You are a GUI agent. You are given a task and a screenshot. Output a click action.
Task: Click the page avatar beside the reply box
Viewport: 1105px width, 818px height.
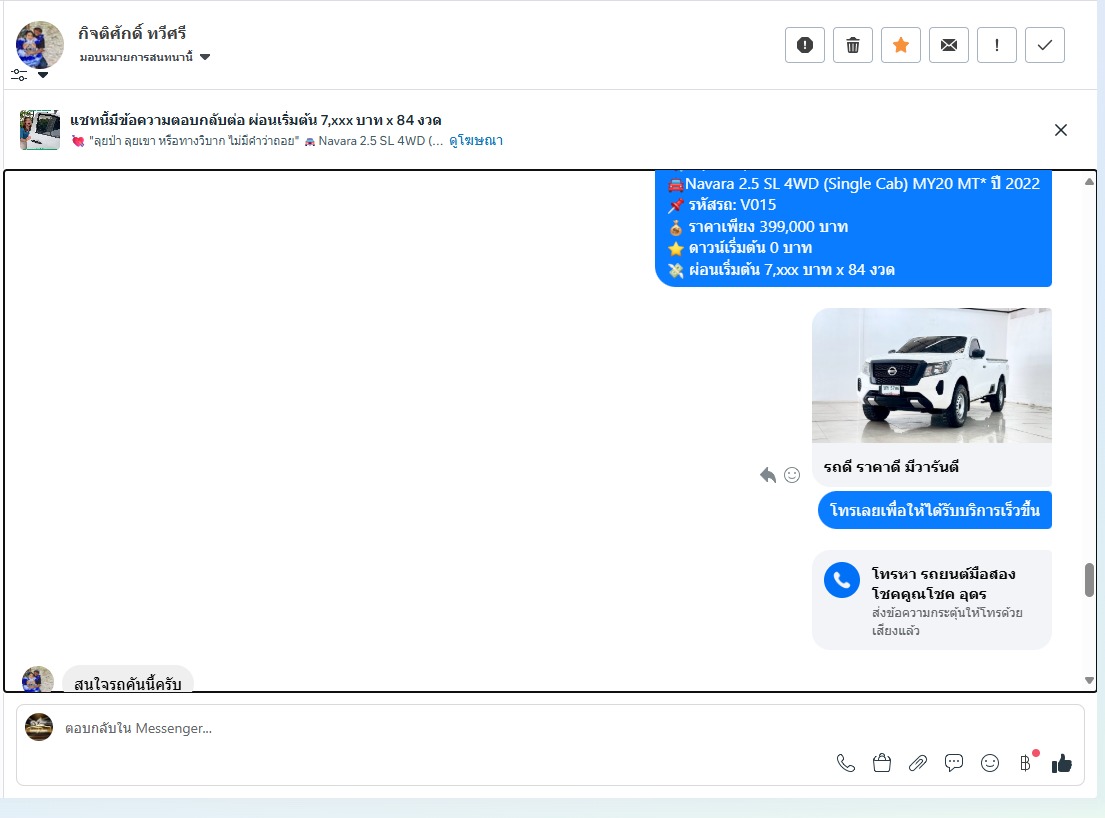click(39, 727)
